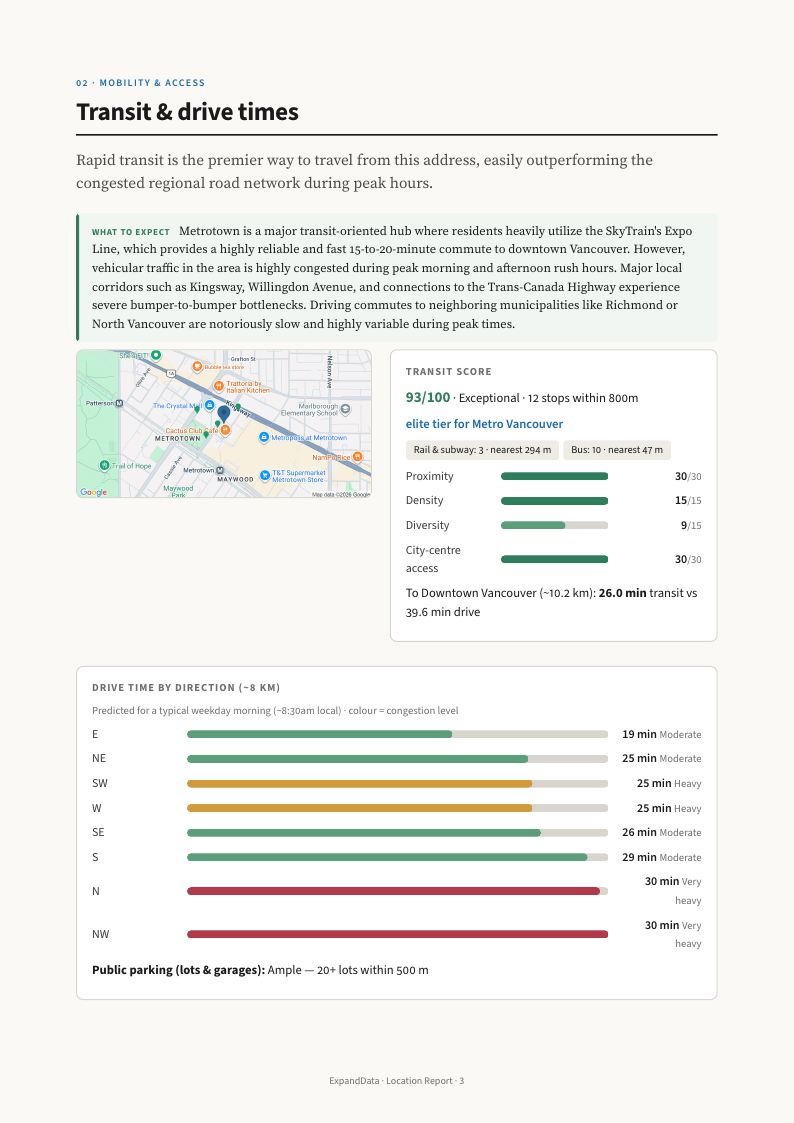794x1123 pixels.
Task: Click the E direction drive-time bar
Action: pos(397,734)
